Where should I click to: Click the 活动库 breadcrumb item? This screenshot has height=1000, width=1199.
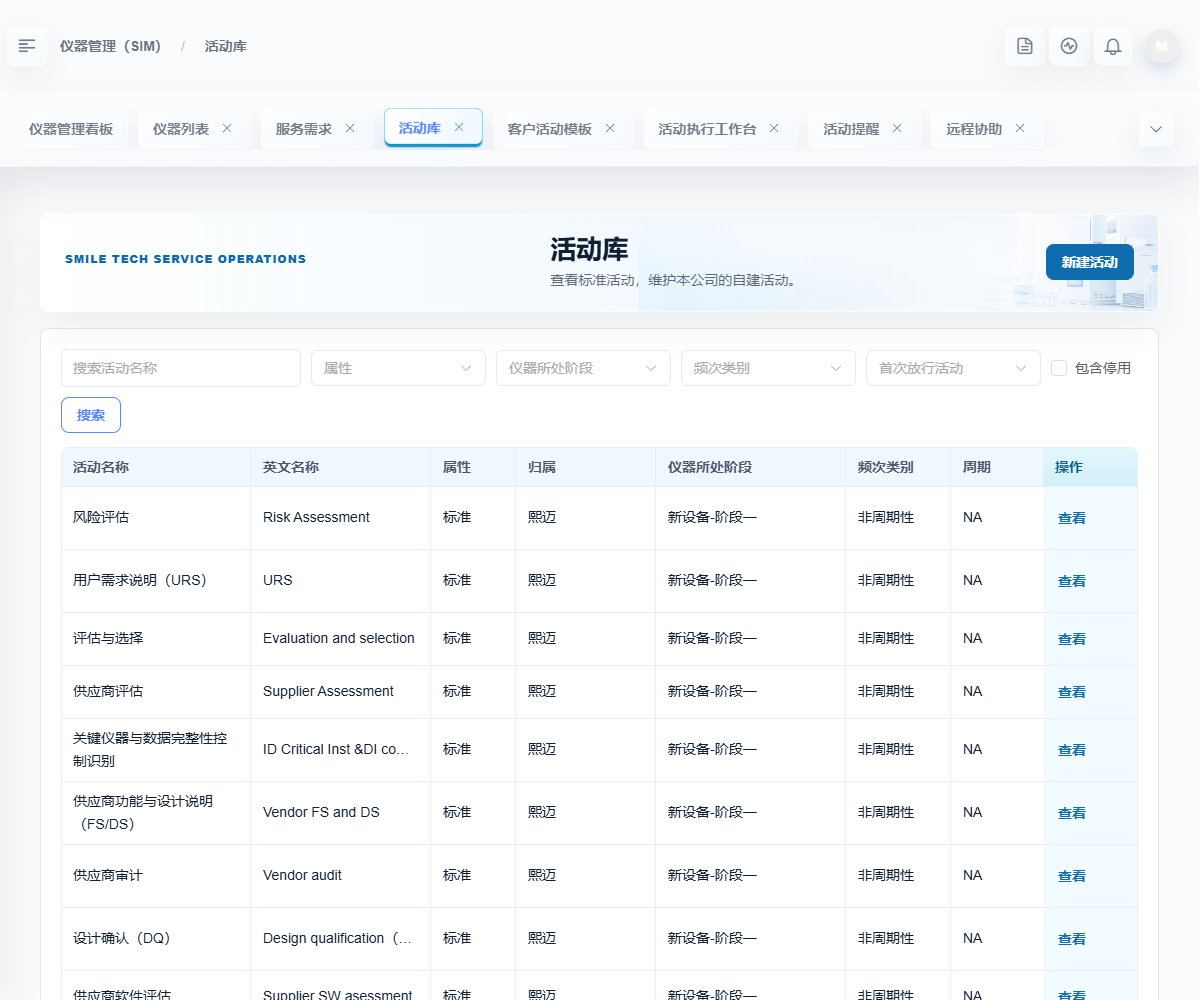click(x=226, y=46)
